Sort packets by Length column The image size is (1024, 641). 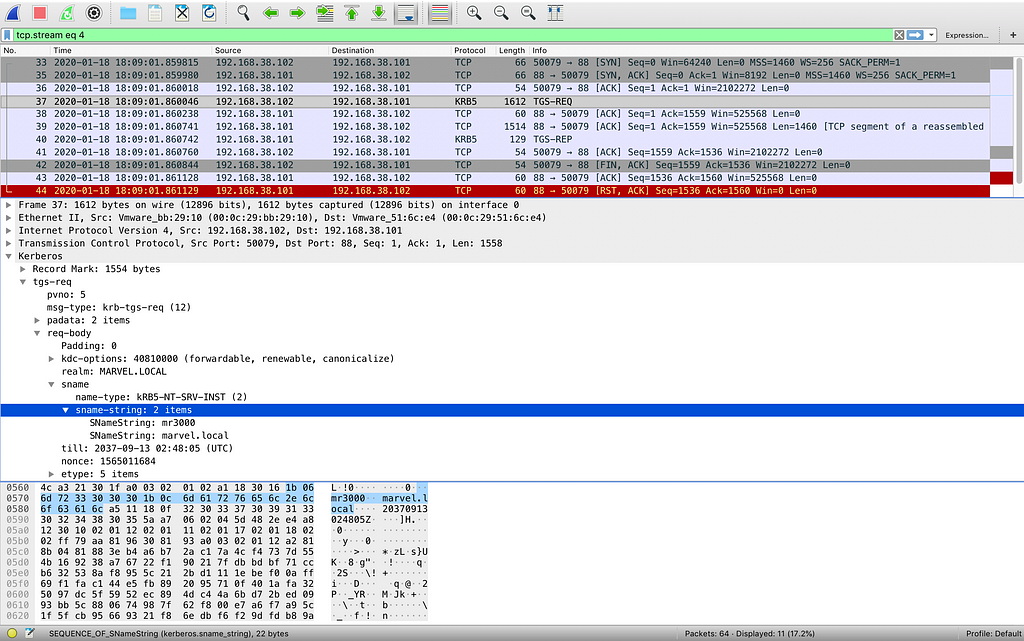tap(511, 50)
